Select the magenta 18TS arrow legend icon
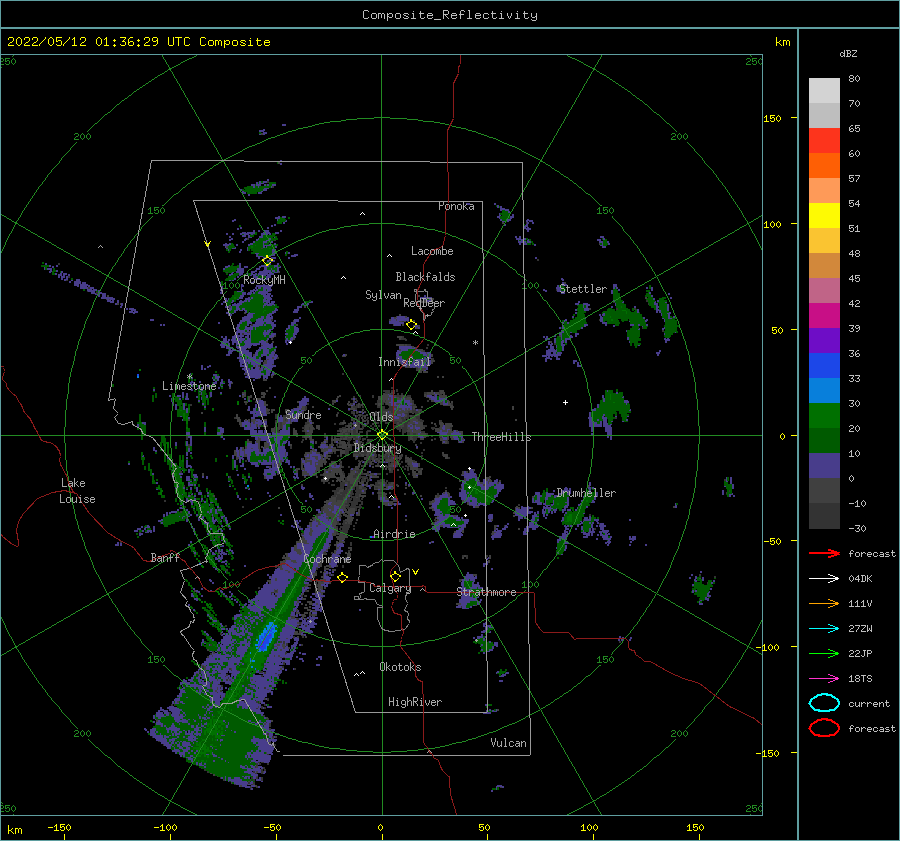This screenshot has height=841, width=900. [824, 679]
